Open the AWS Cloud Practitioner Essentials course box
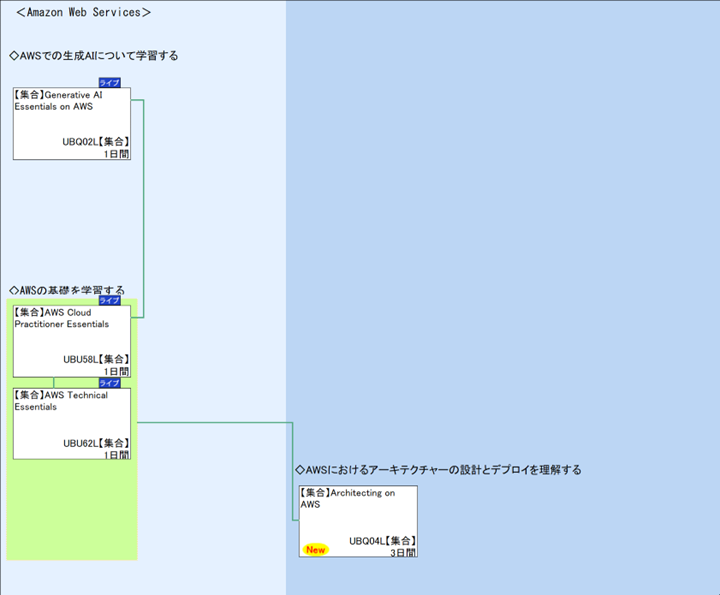 point(72,341)
